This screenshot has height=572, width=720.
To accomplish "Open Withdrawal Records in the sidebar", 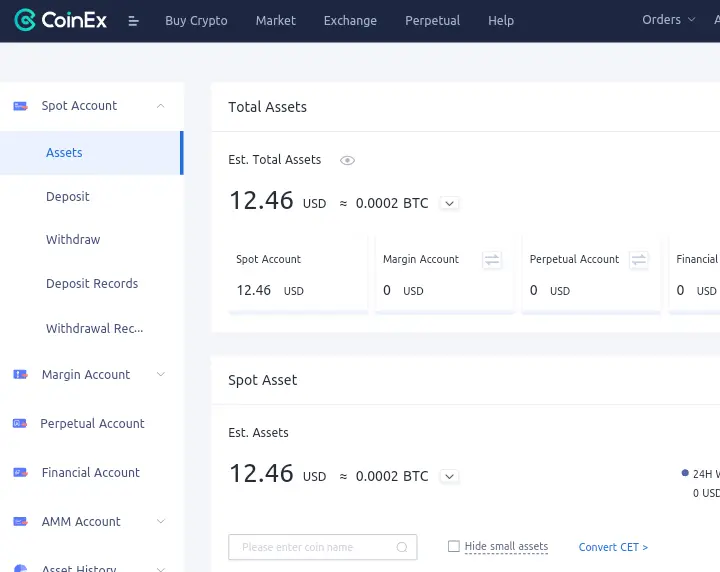I will 95,328.
